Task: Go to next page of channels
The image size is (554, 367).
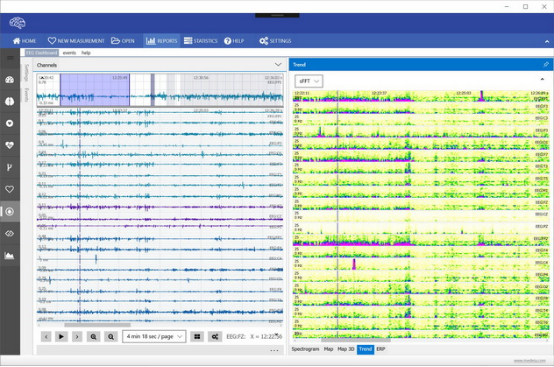Action: coord(77,337)
